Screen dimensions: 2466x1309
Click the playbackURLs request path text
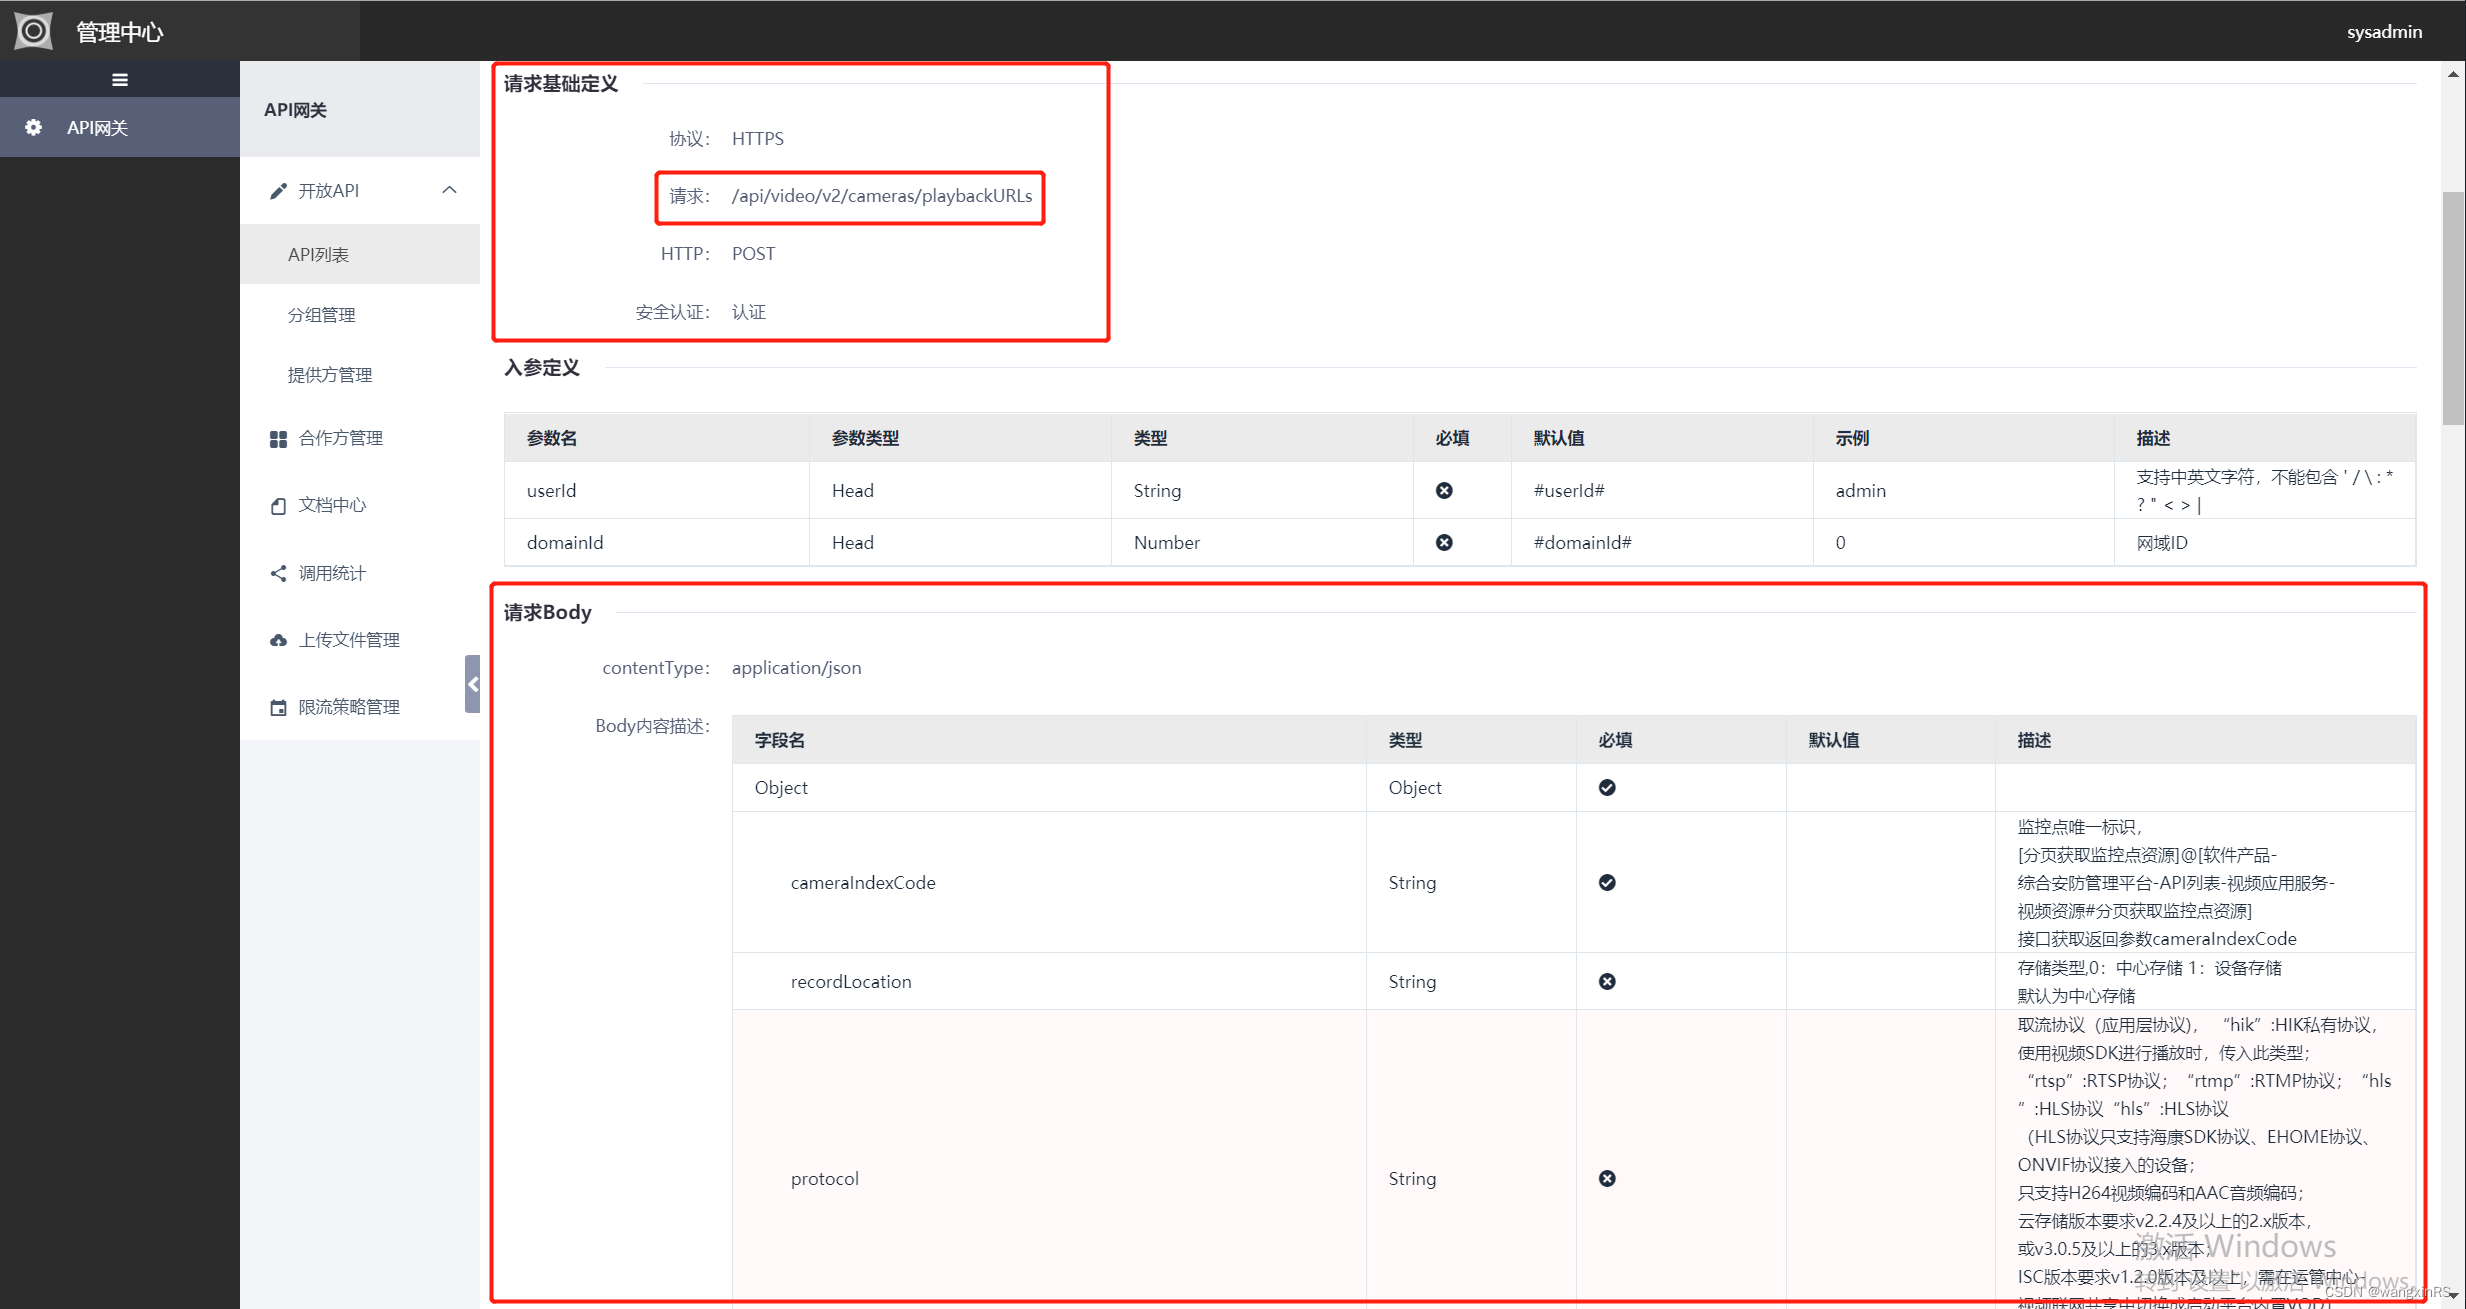(x=881, y=196)
